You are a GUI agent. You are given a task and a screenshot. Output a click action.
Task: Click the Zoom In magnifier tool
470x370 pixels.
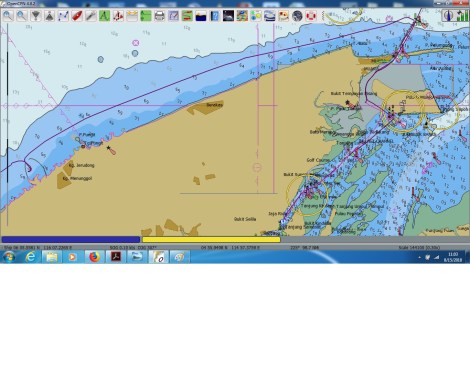pos(8,16)
